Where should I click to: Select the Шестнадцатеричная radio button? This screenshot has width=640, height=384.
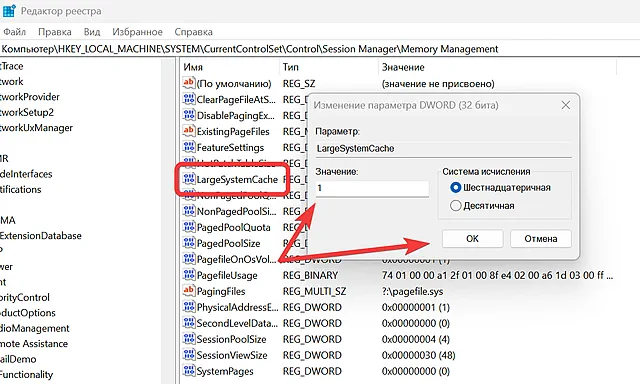click(x=456, y=188)
